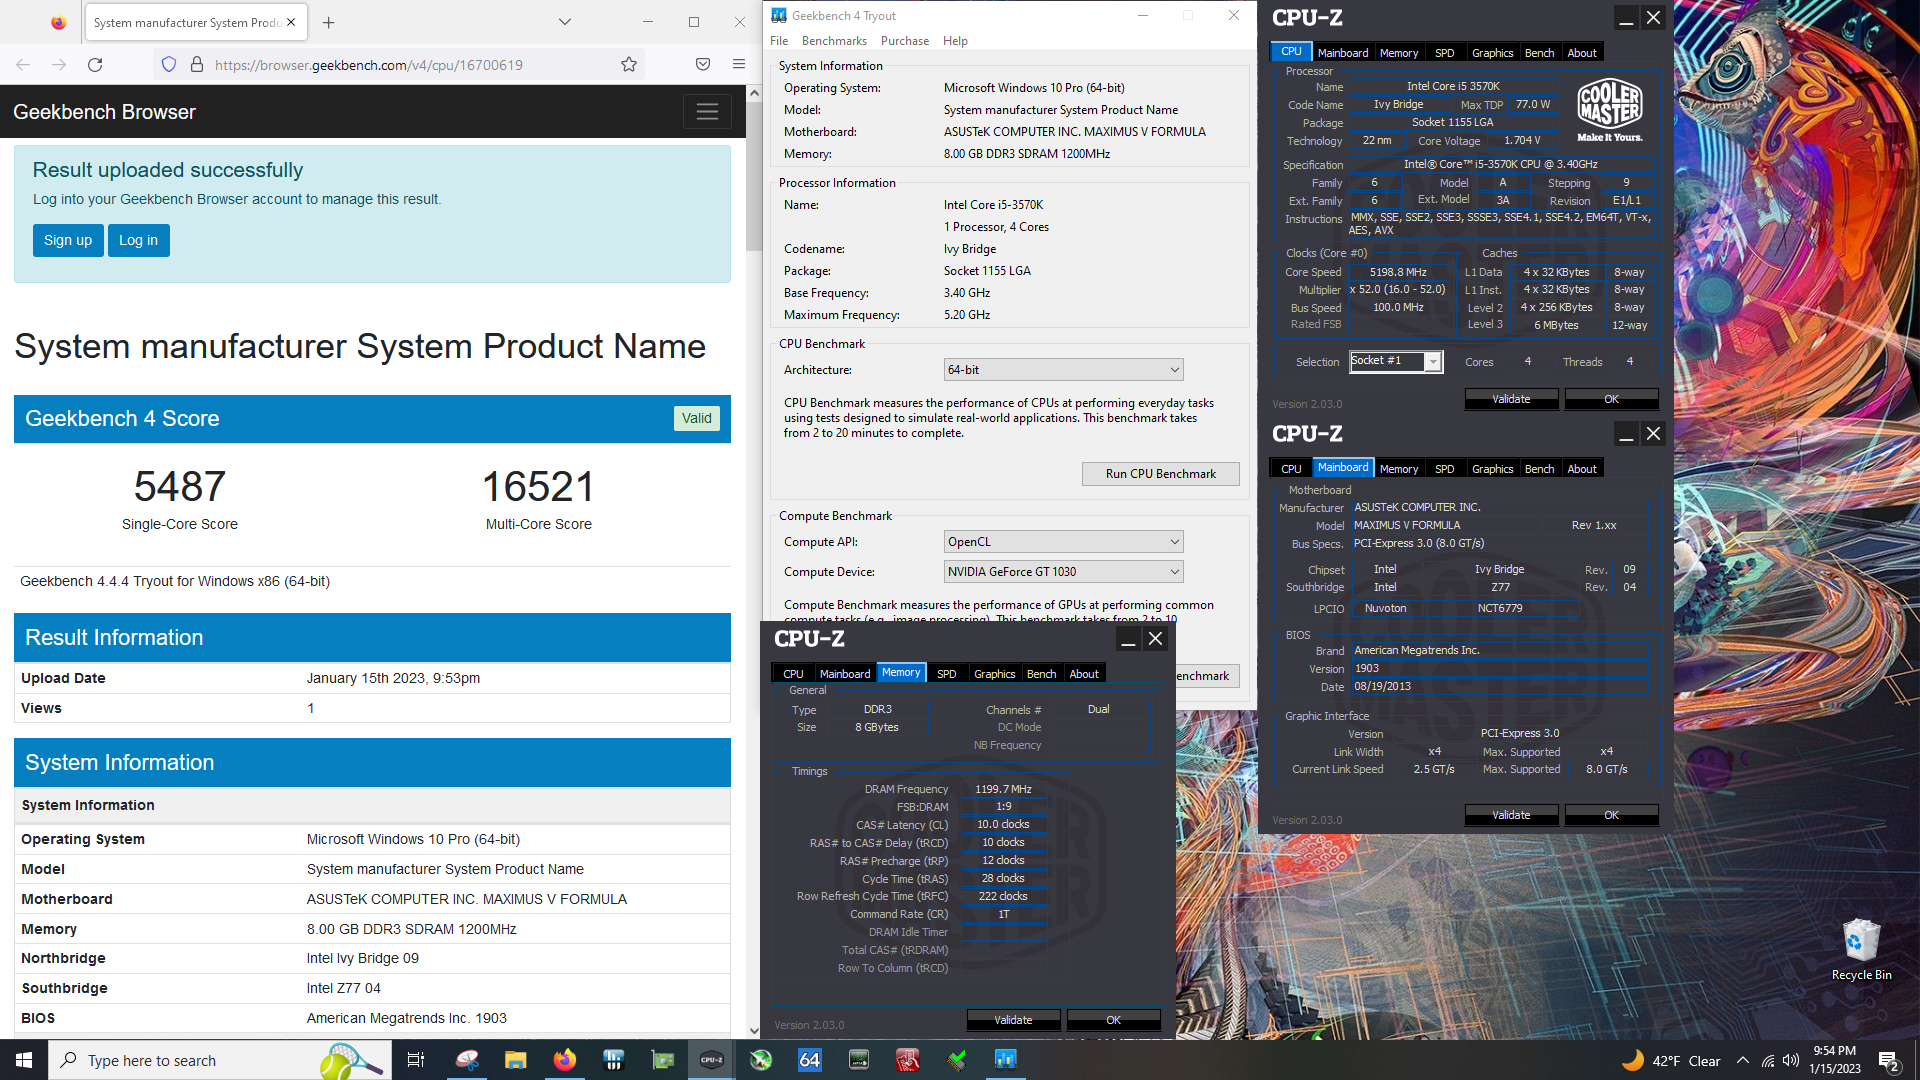Click the taskbar clock showing 9:54 PM

(x=1834, y=1061)
